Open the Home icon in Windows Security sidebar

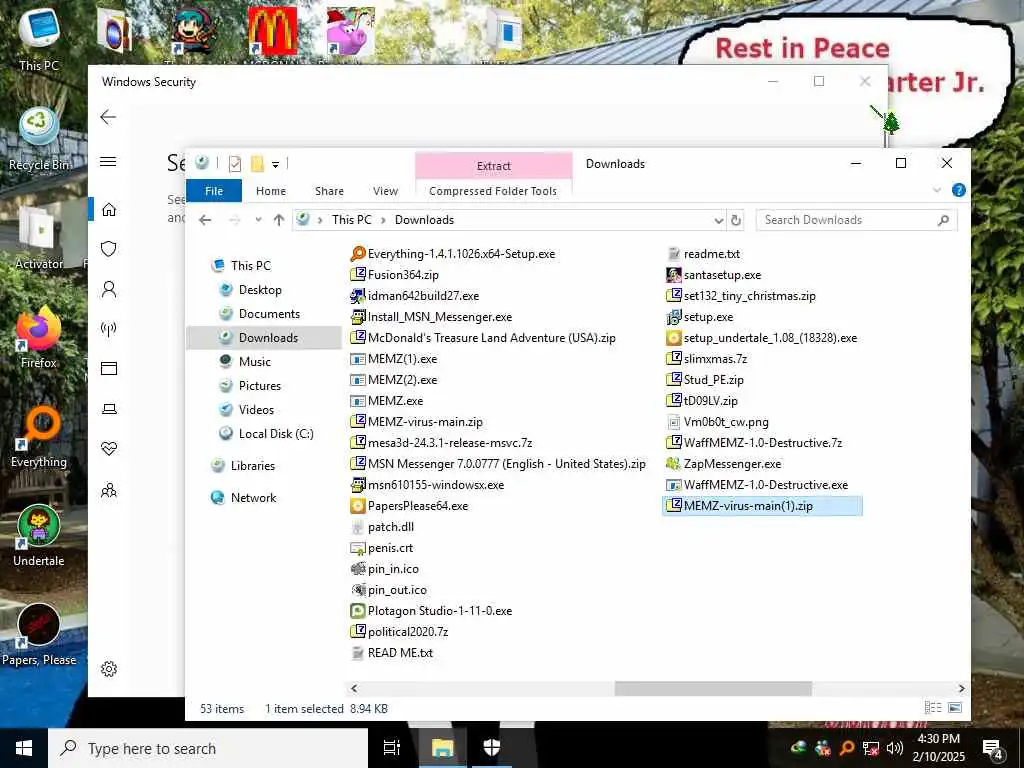[x=109, y=210]
